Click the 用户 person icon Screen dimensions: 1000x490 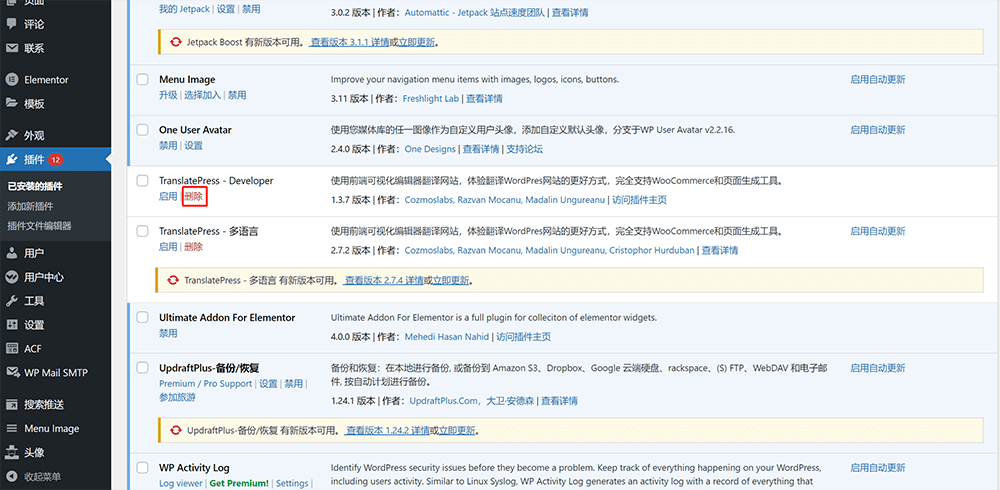click(x=11, y=253)
